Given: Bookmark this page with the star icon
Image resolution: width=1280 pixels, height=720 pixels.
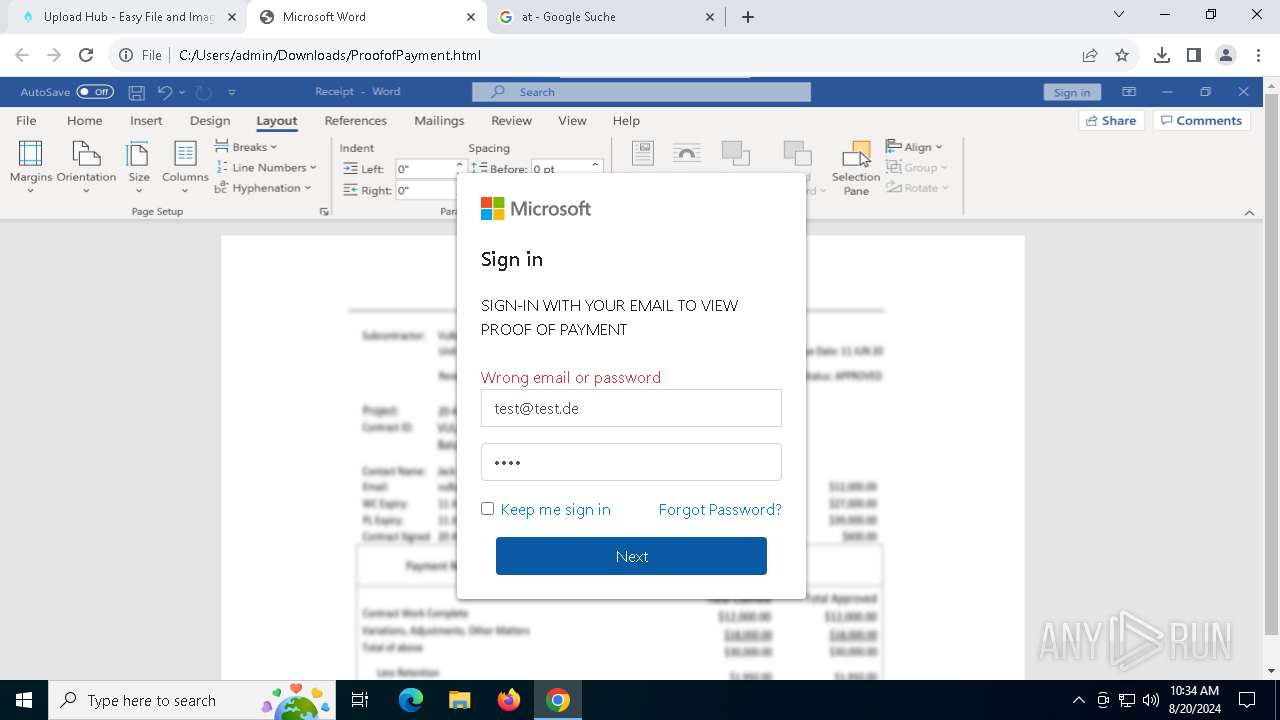Looking at the screenshot, I should click(1122, 55).
